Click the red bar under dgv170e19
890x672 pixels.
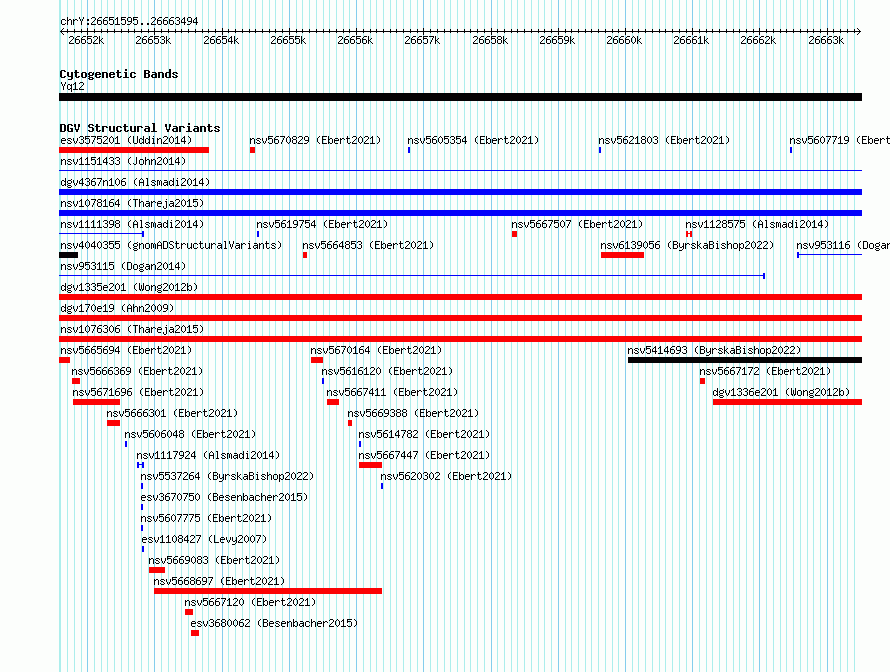click(460, 318)
